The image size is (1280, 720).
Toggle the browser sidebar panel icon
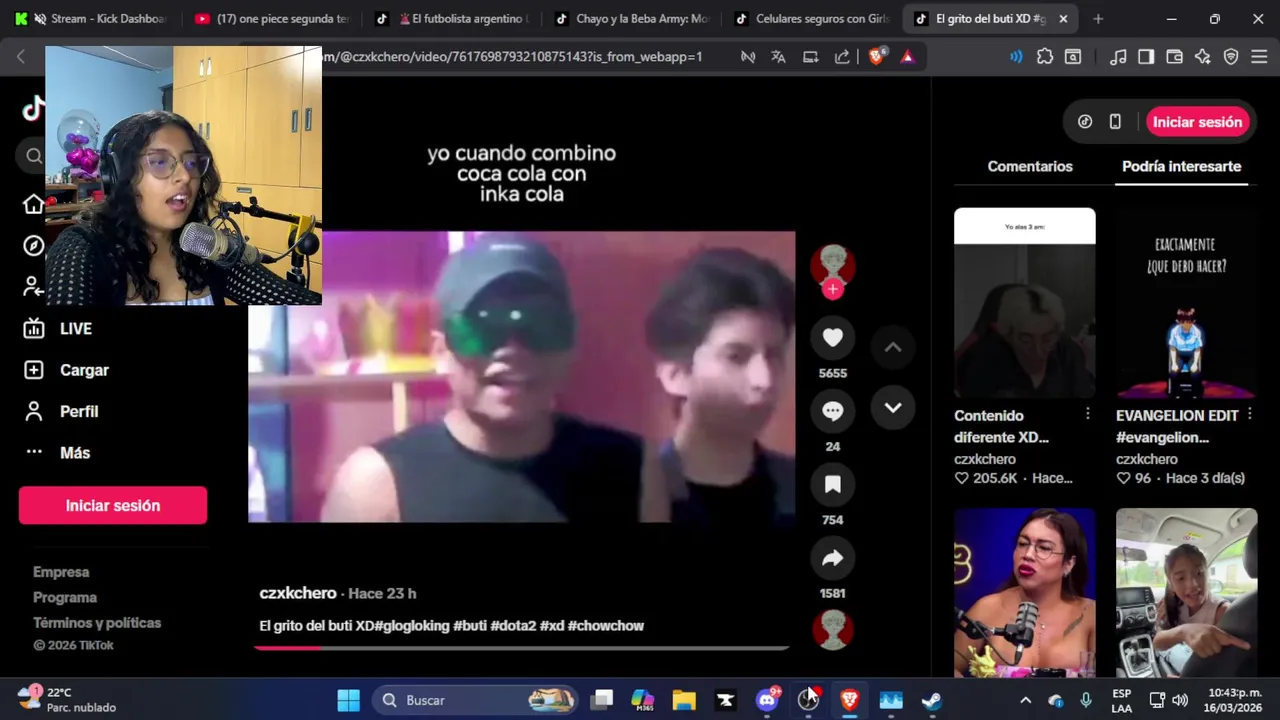(x=1146, y=57)
